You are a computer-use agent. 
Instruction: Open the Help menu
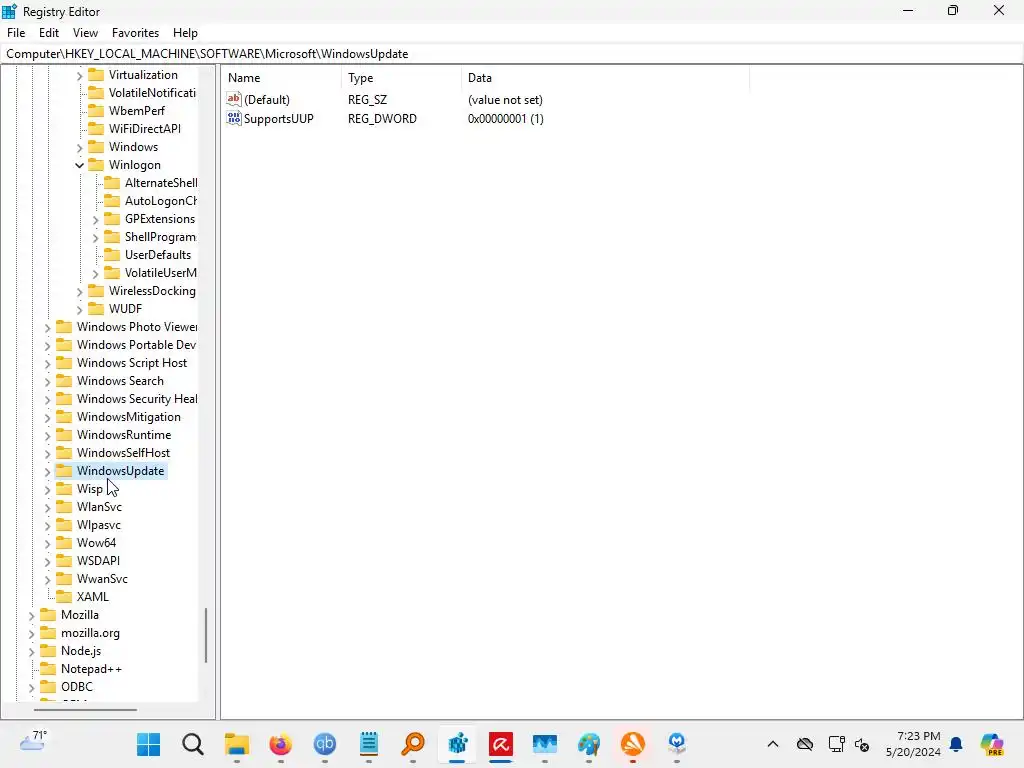click(x=185, y=33)
